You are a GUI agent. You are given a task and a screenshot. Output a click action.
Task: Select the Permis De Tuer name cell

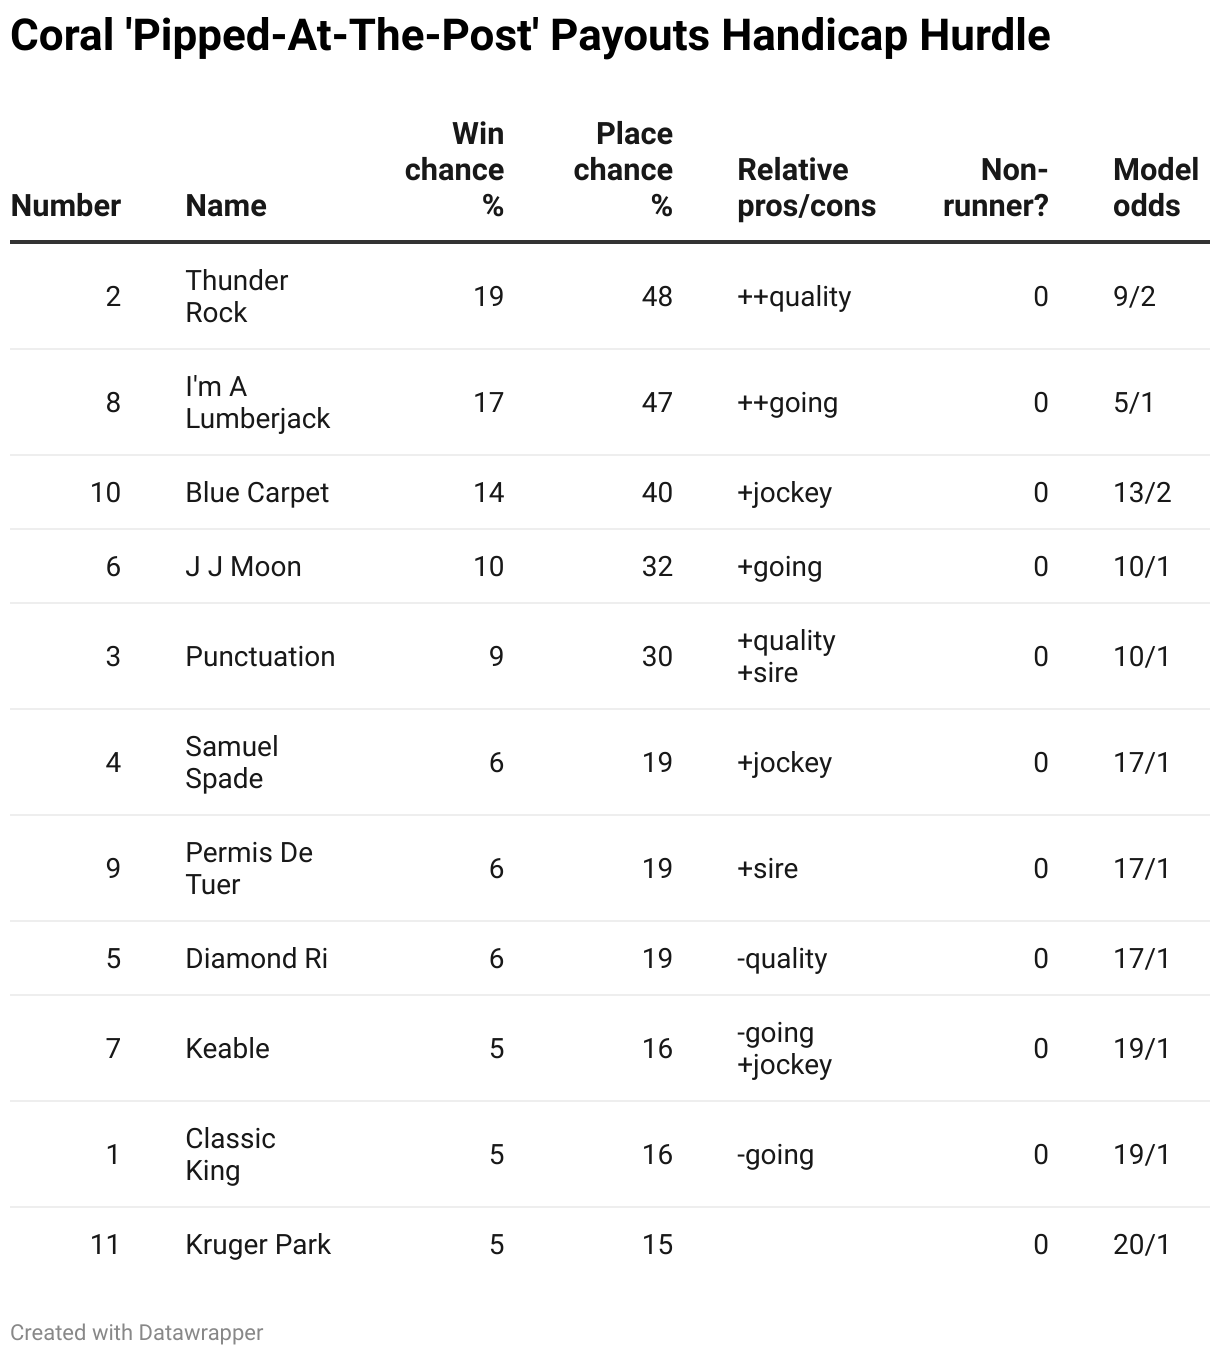coord(249,868)
